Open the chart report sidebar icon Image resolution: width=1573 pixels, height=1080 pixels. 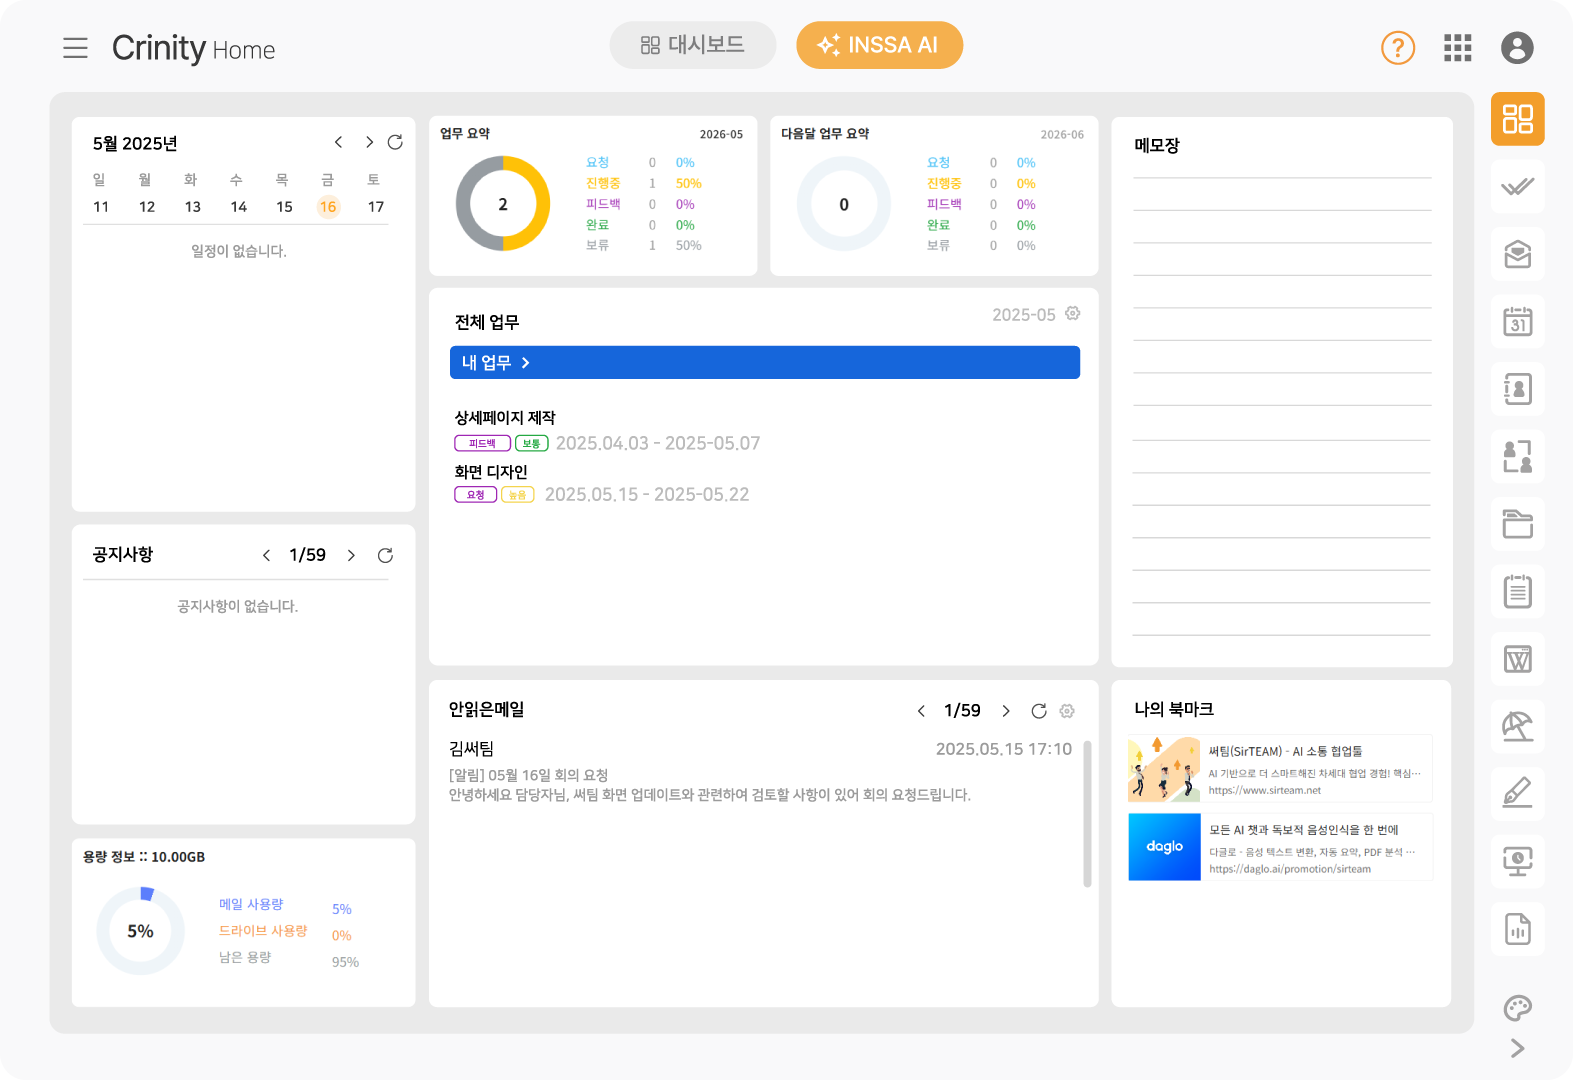click(1517, 929)
